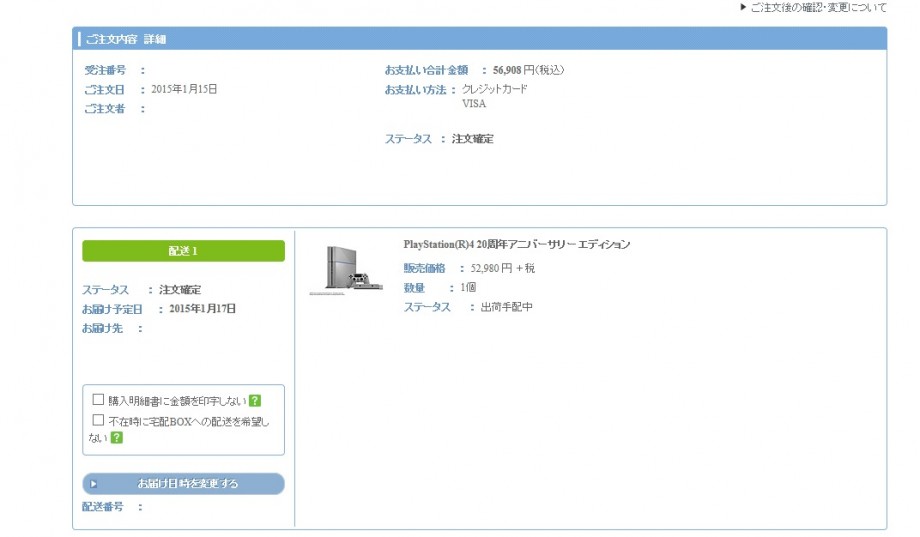
Task: Click payment method クレジットカード
Action: tap(495, 89)
